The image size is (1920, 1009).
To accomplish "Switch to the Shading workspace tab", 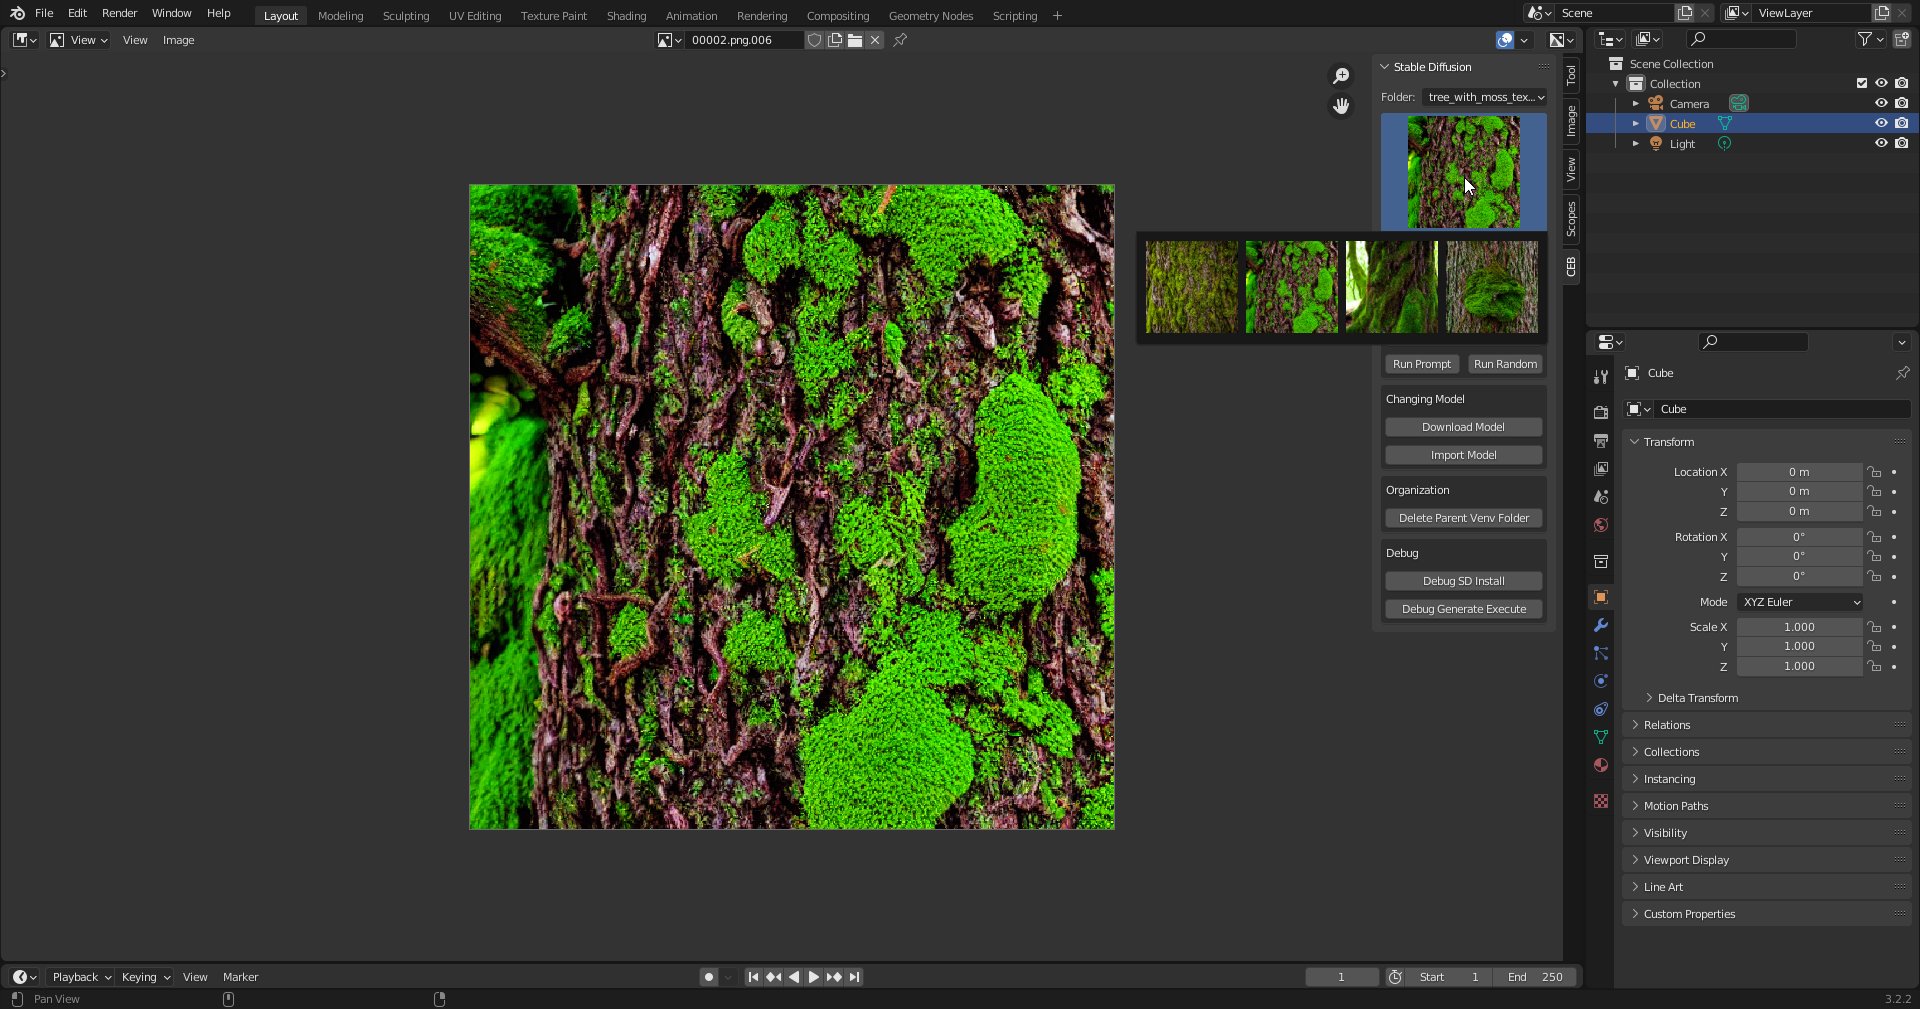I will (626, 15).
